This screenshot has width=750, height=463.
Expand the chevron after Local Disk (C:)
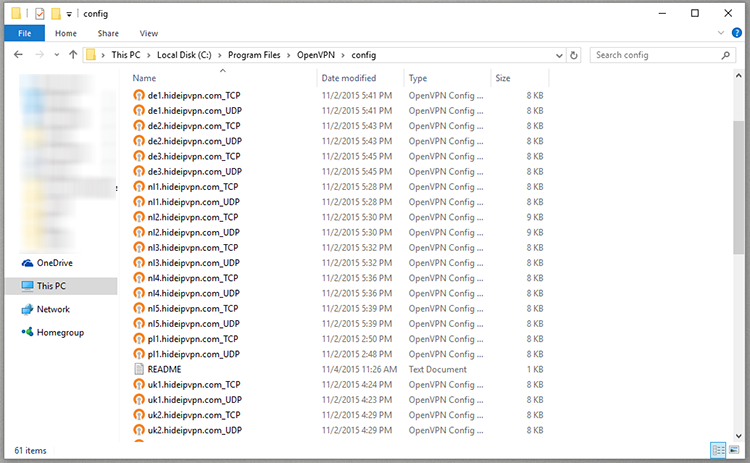[x=220, y=55]
